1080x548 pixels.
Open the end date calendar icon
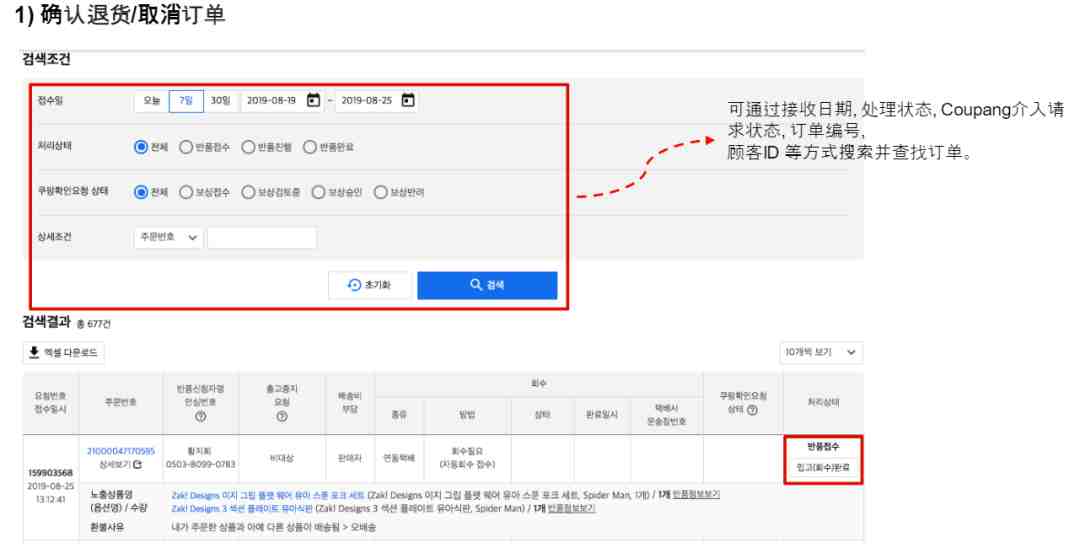(x=408, y=101)
